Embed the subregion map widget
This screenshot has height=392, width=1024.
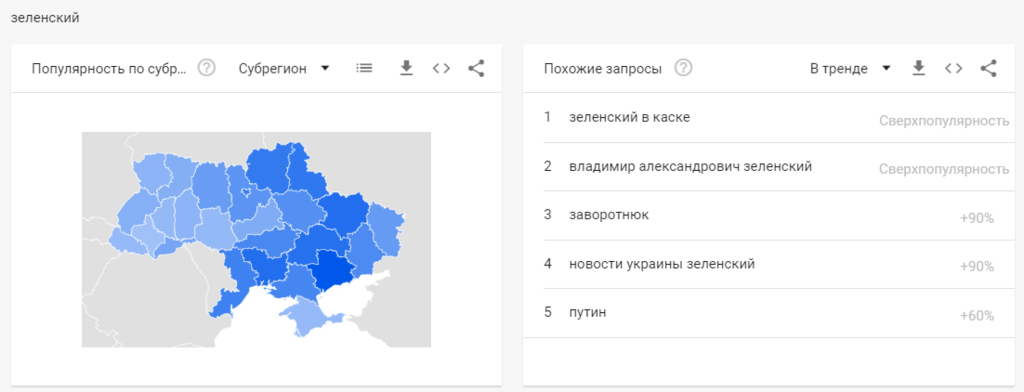[x=441, y=68]
